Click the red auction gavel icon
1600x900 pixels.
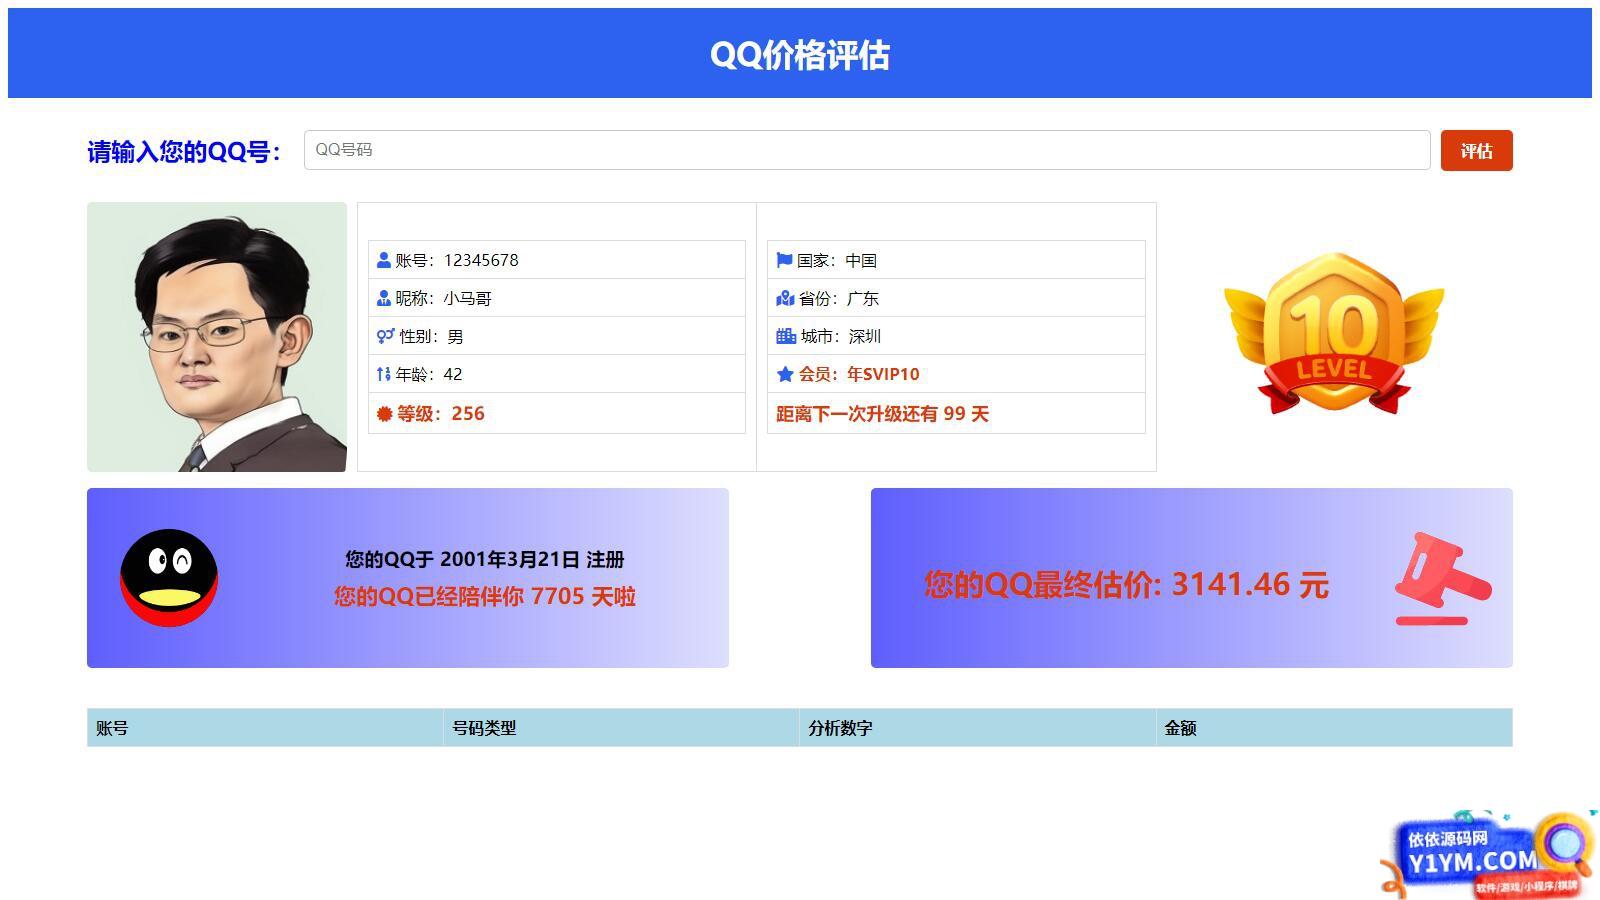pos(1443,578)
